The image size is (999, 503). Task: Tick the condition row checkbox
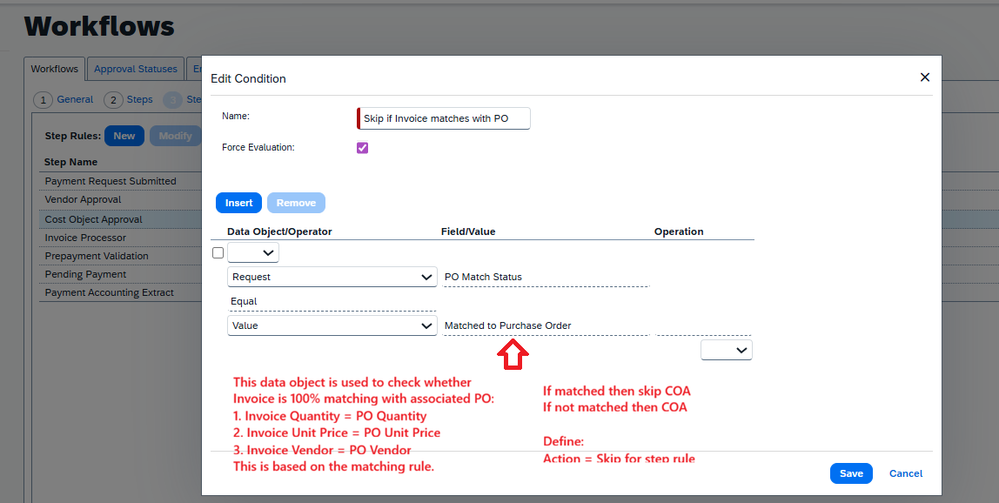point(218,253)
